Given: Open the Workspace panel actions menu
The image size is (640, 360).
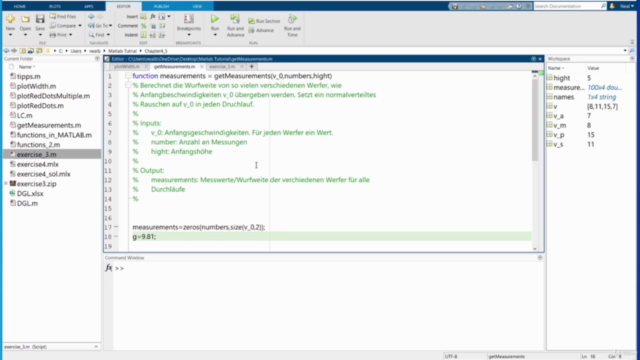Looking at the screenshot, I should 632,59.
